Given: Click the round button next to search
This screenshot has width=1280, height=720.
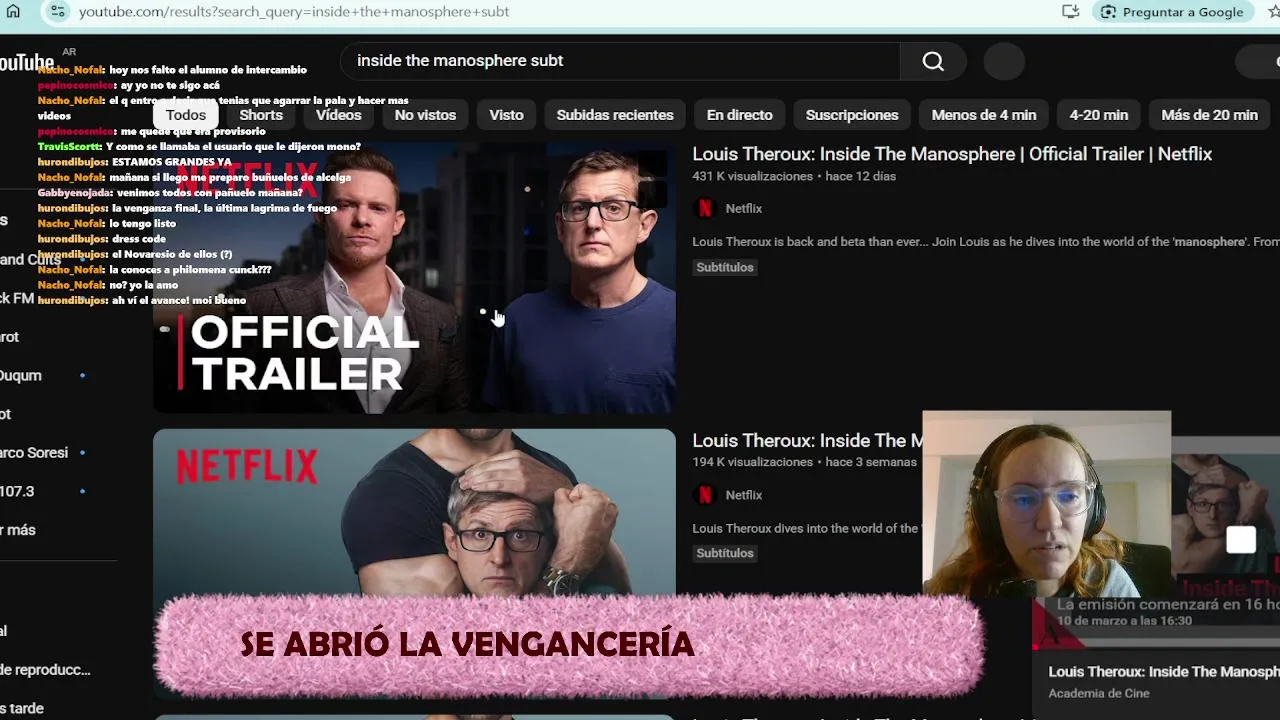Looking at the screenshot, I should 1004,61.
